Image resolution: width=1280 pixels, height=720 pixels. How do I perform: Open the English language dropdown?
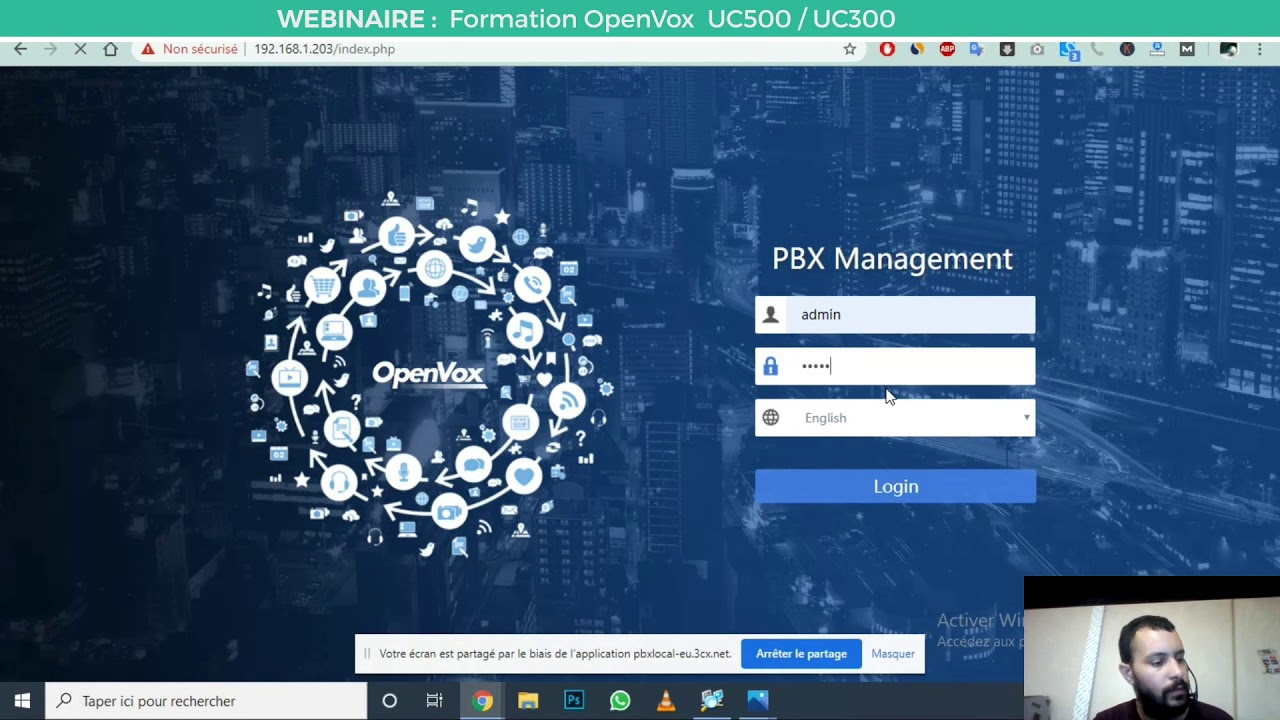pyautogui.click(x=895, y=418)
